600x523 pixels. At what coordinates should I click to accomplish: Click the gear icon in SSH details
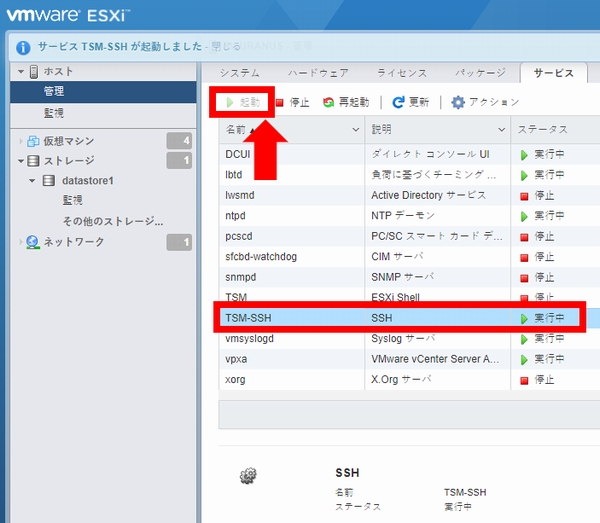[x=248, y=476]
